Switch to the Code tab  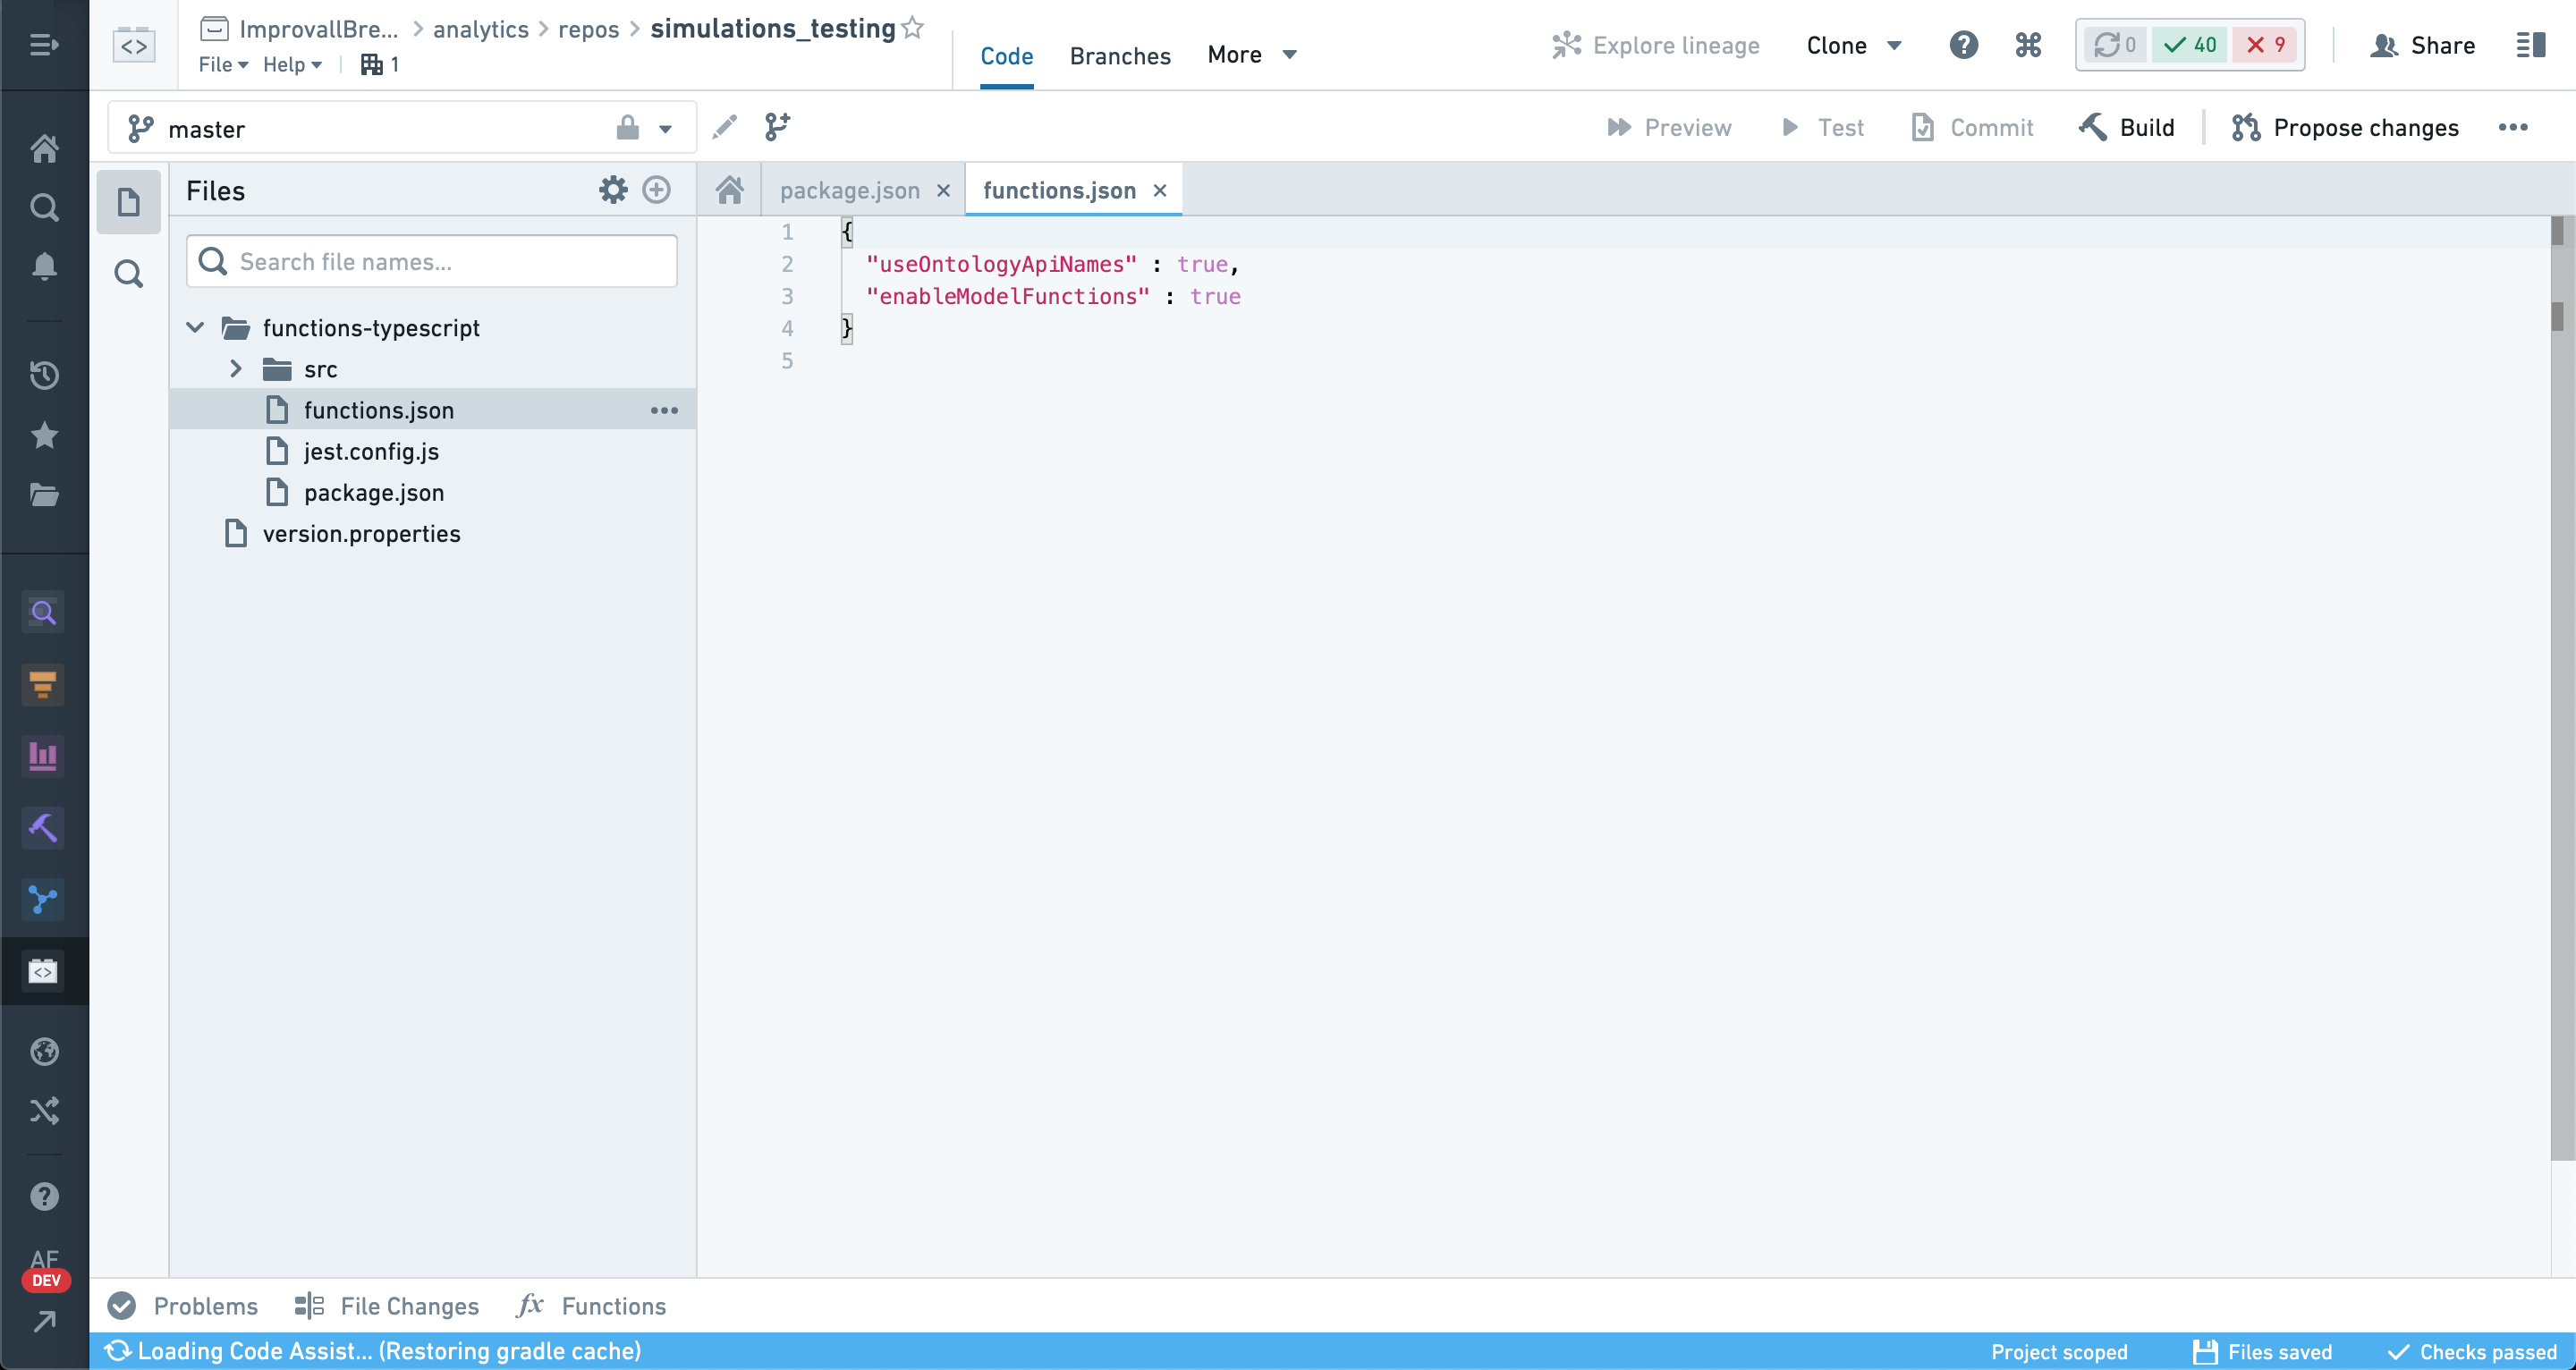pos(1005,55)
